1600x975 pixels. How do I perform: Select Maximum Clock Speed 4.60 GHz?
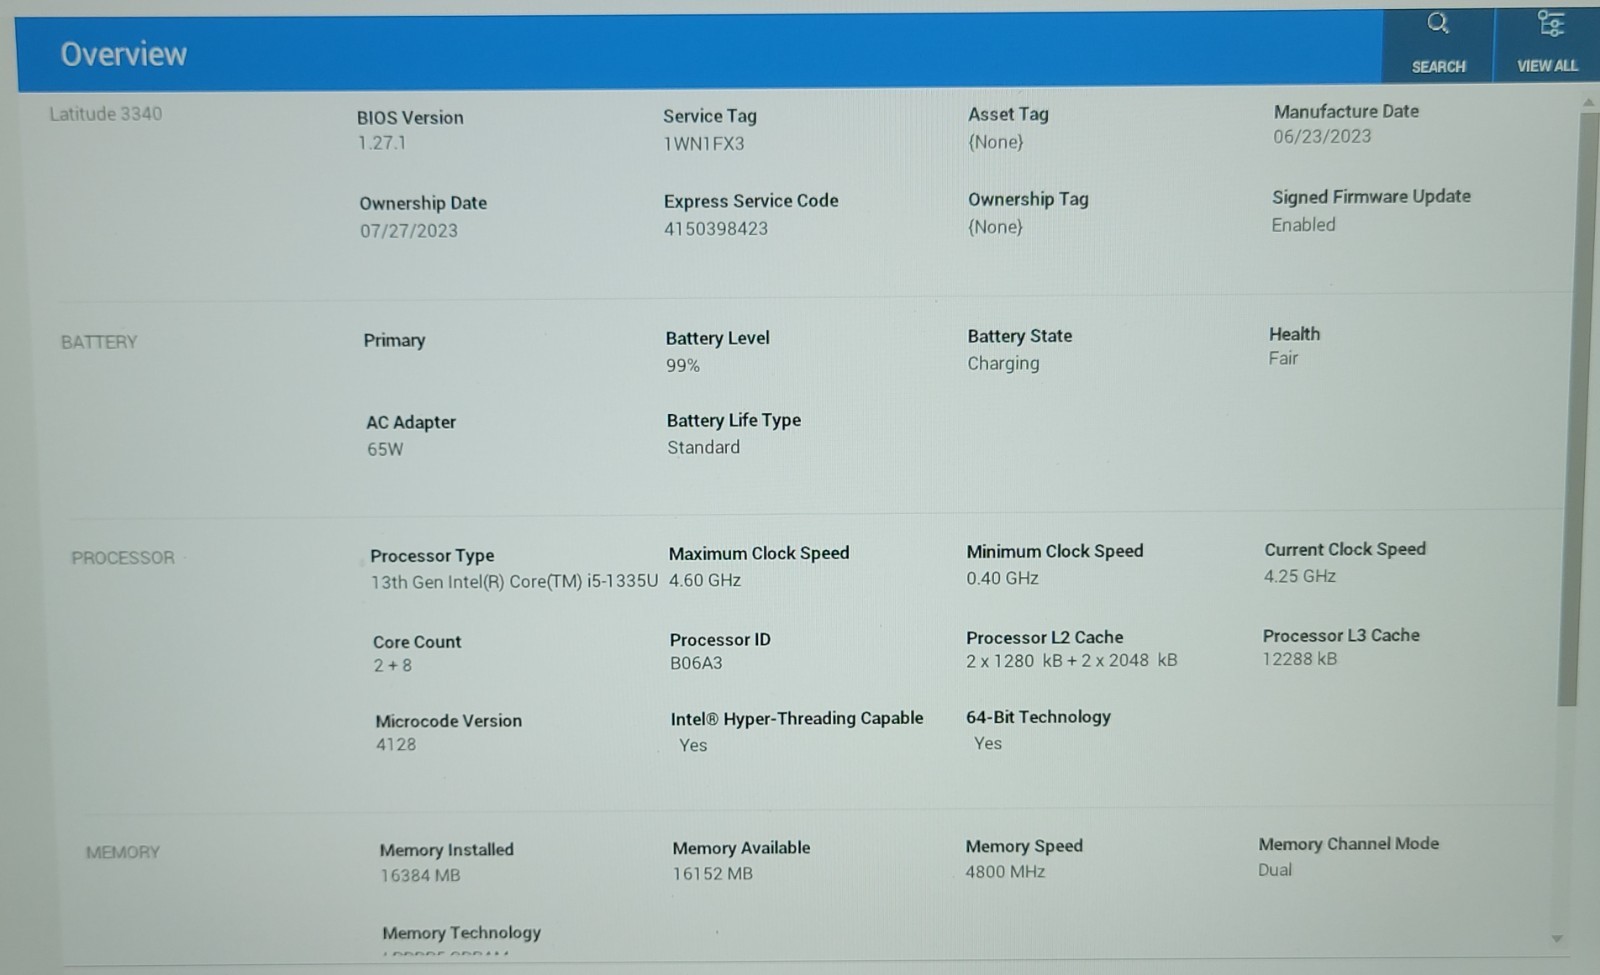click(705, 580)
